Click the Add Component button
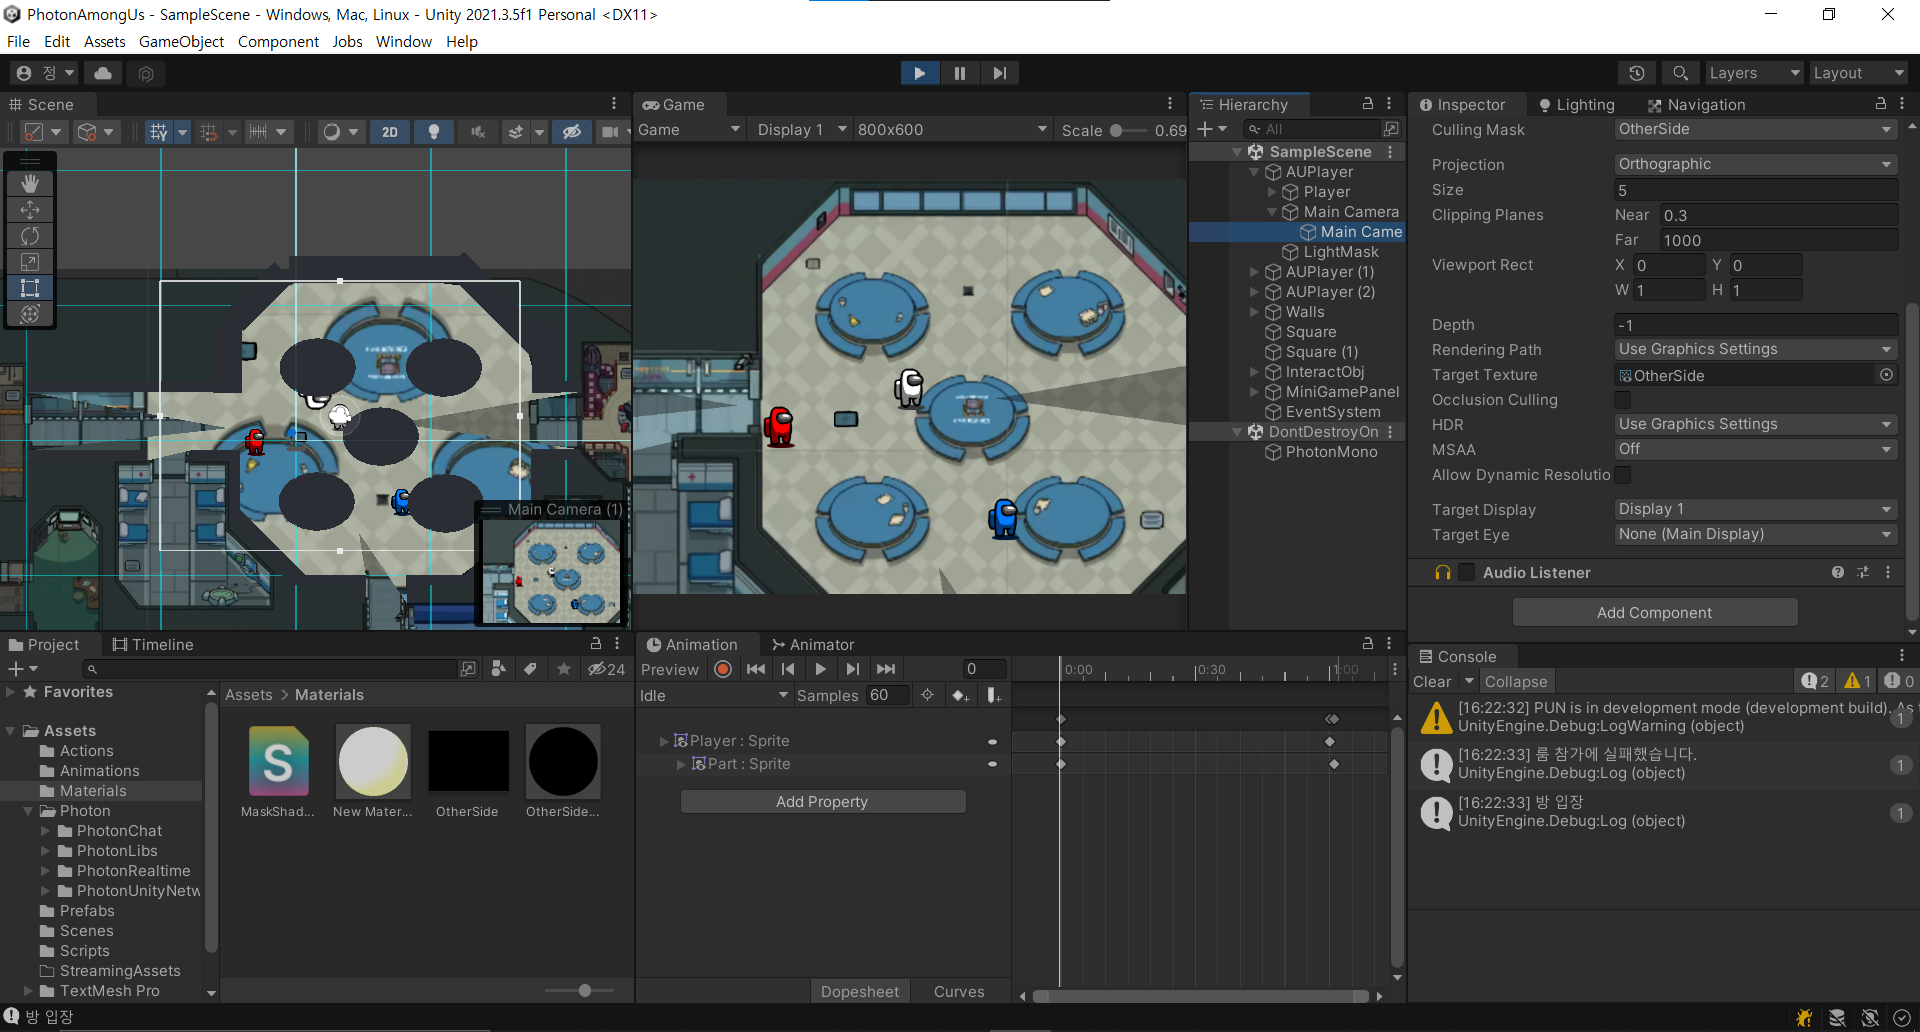1920x1032 pixels. tap(1655, 612)
